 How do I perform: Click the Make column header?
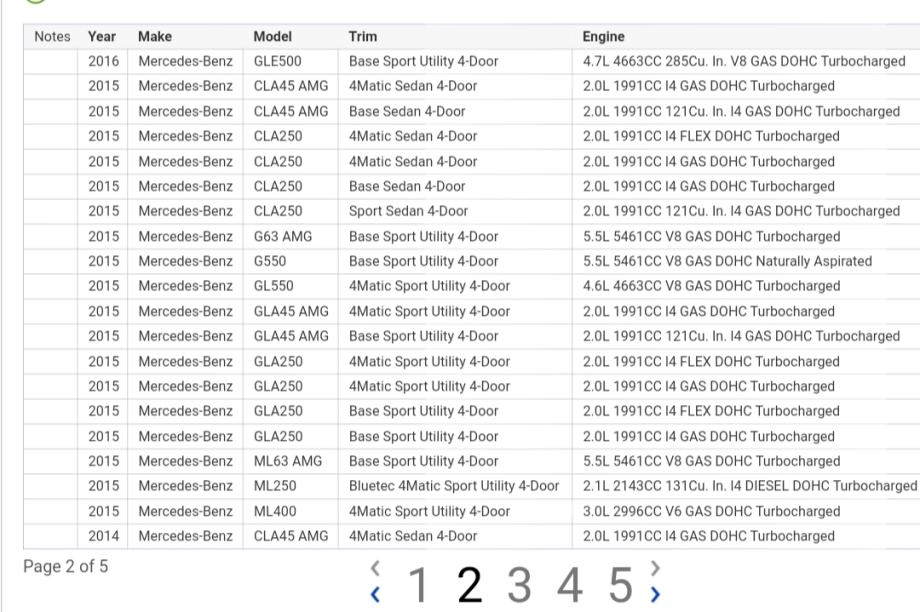click(155, 36)
